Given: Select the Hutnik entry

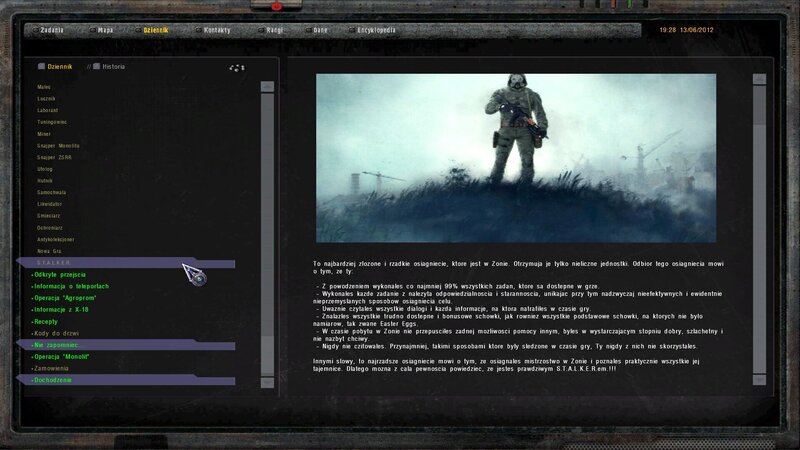Looking at the screenshot, I should pos(45,181).
